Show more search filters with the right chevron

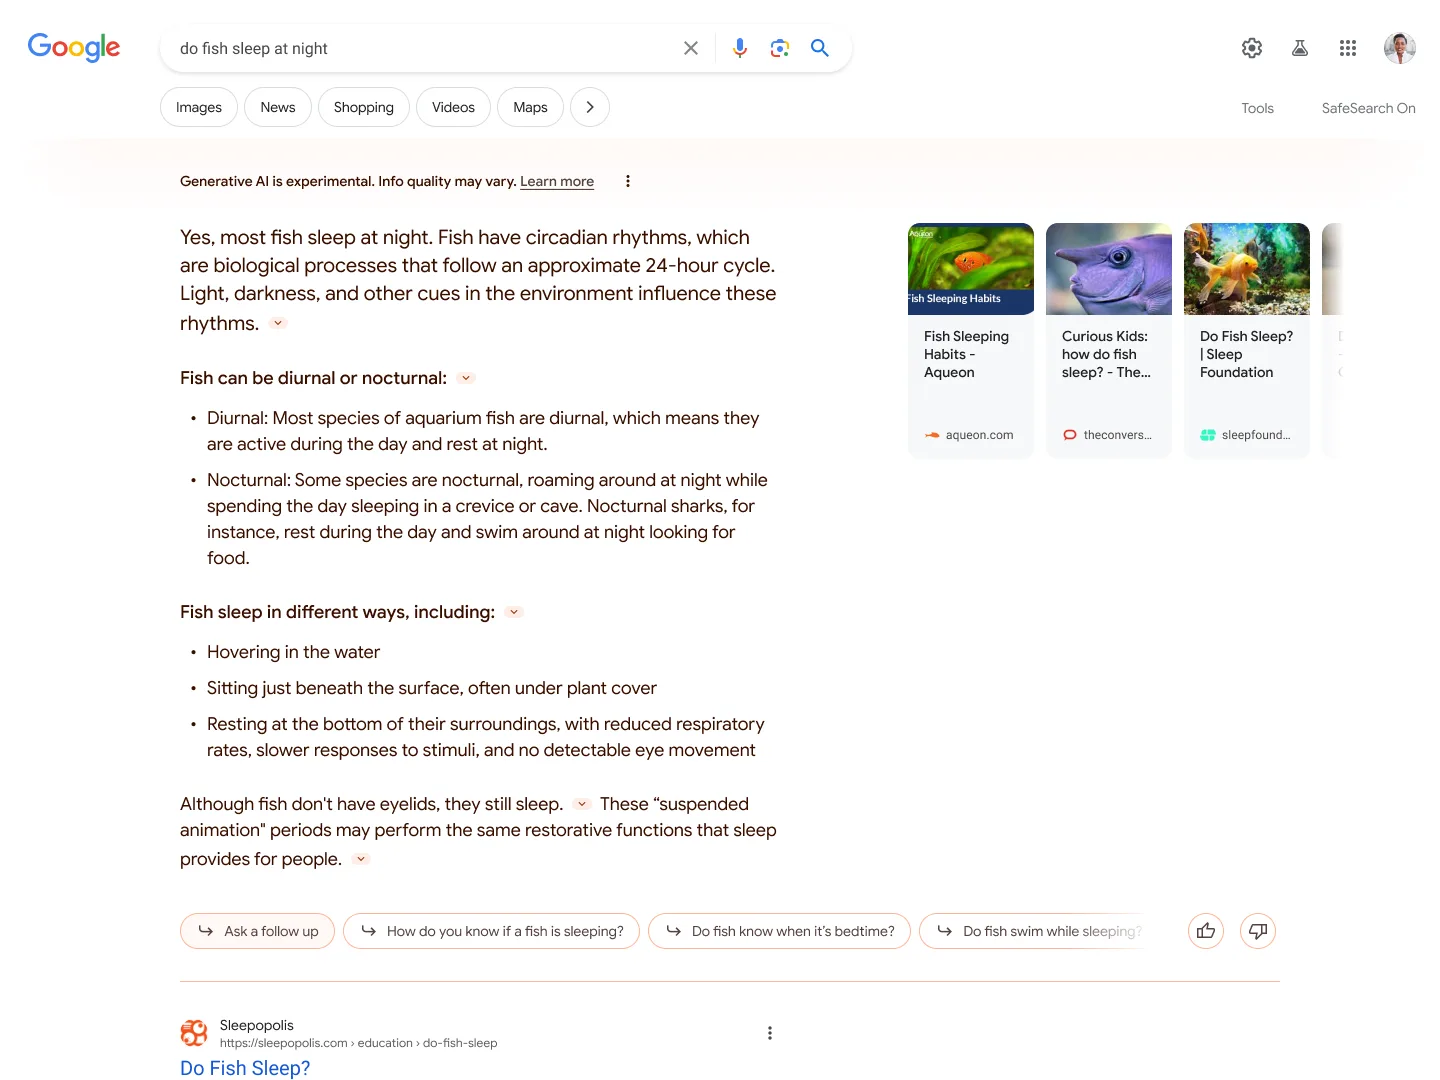[590, 107]
